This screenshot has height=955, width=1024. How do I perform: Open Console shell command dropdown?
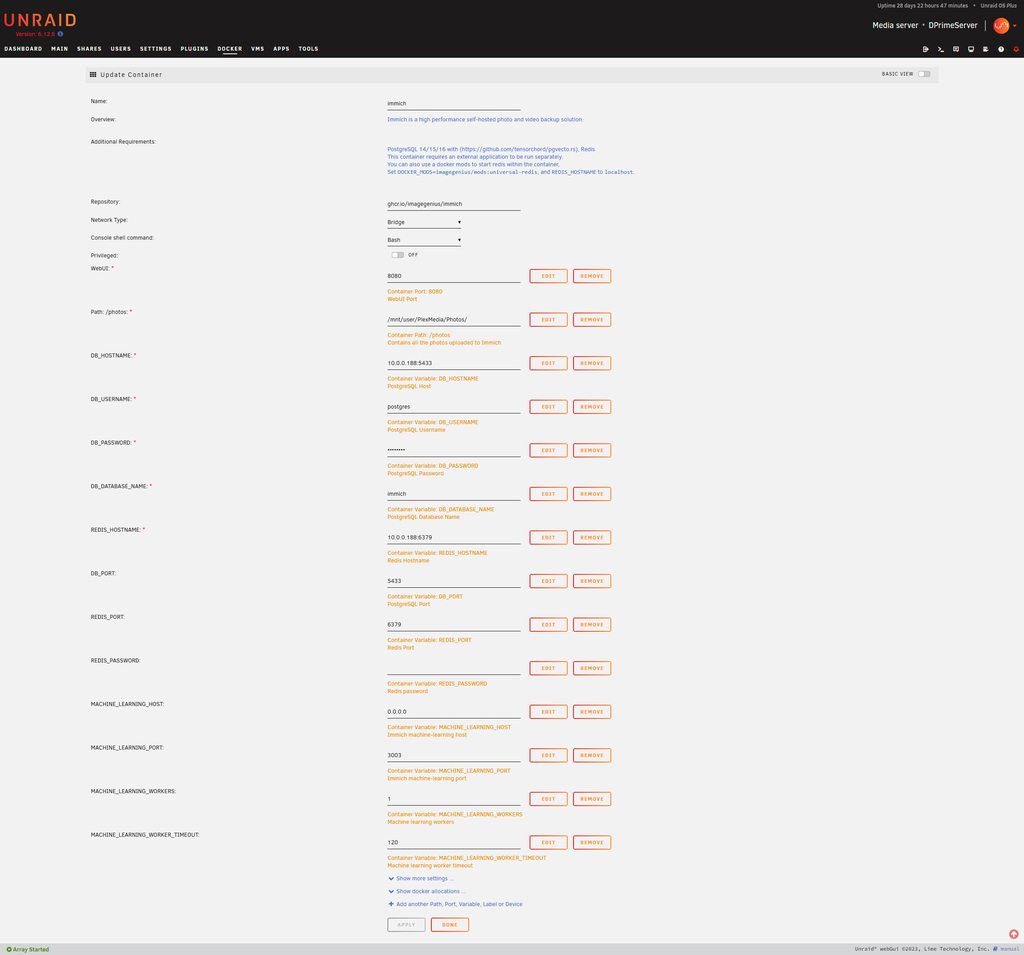tap(424, 240)
